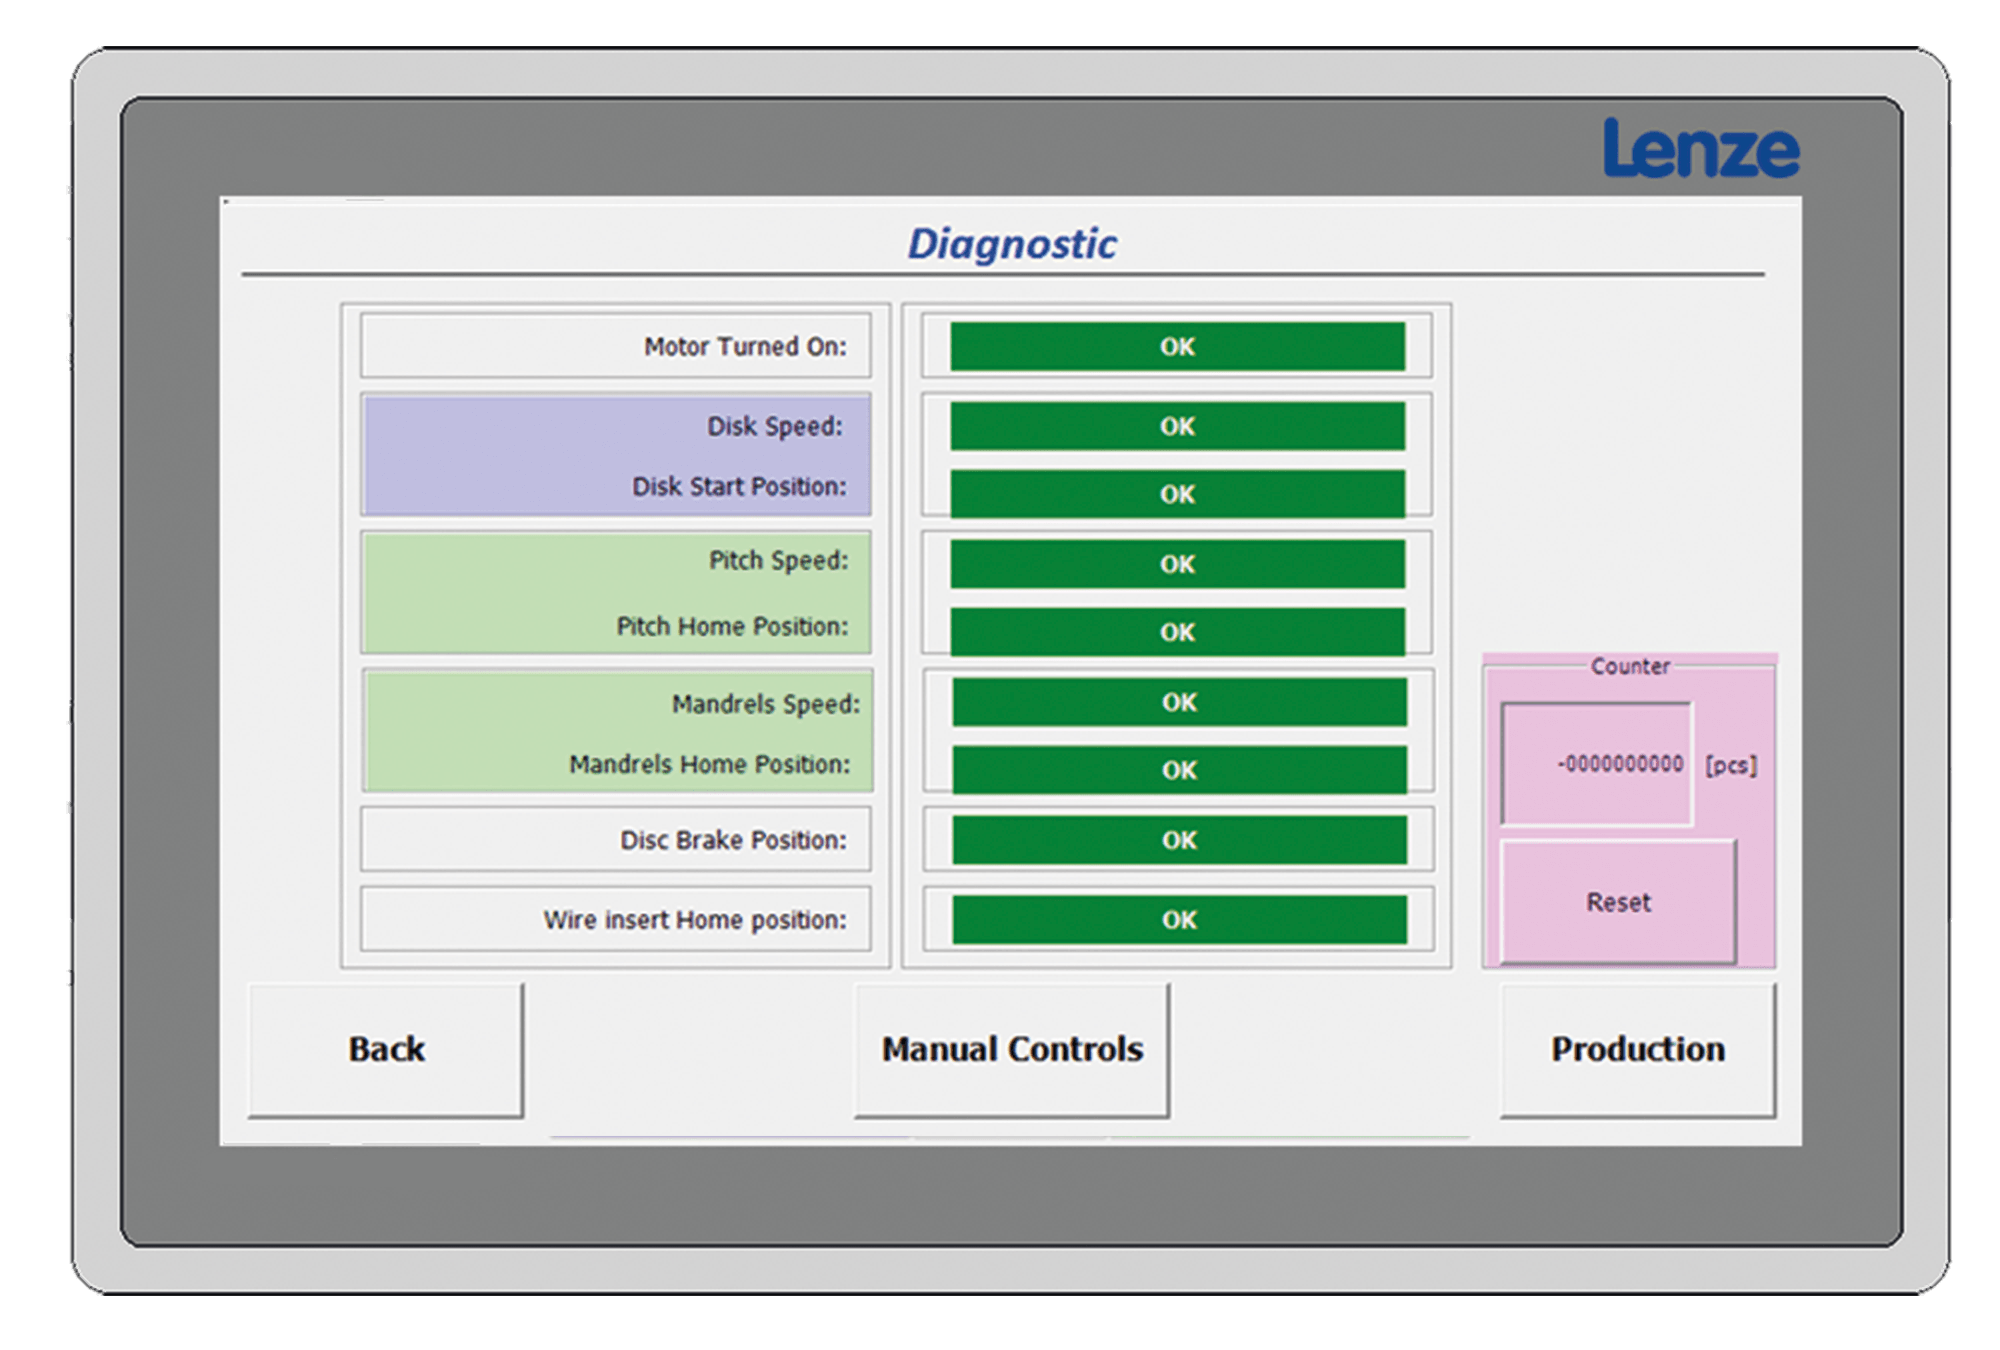Select the Disk Start Position OK indicator
Image resolution: width=2000 pixels, height=1350 pixels.
[1177, 494]
